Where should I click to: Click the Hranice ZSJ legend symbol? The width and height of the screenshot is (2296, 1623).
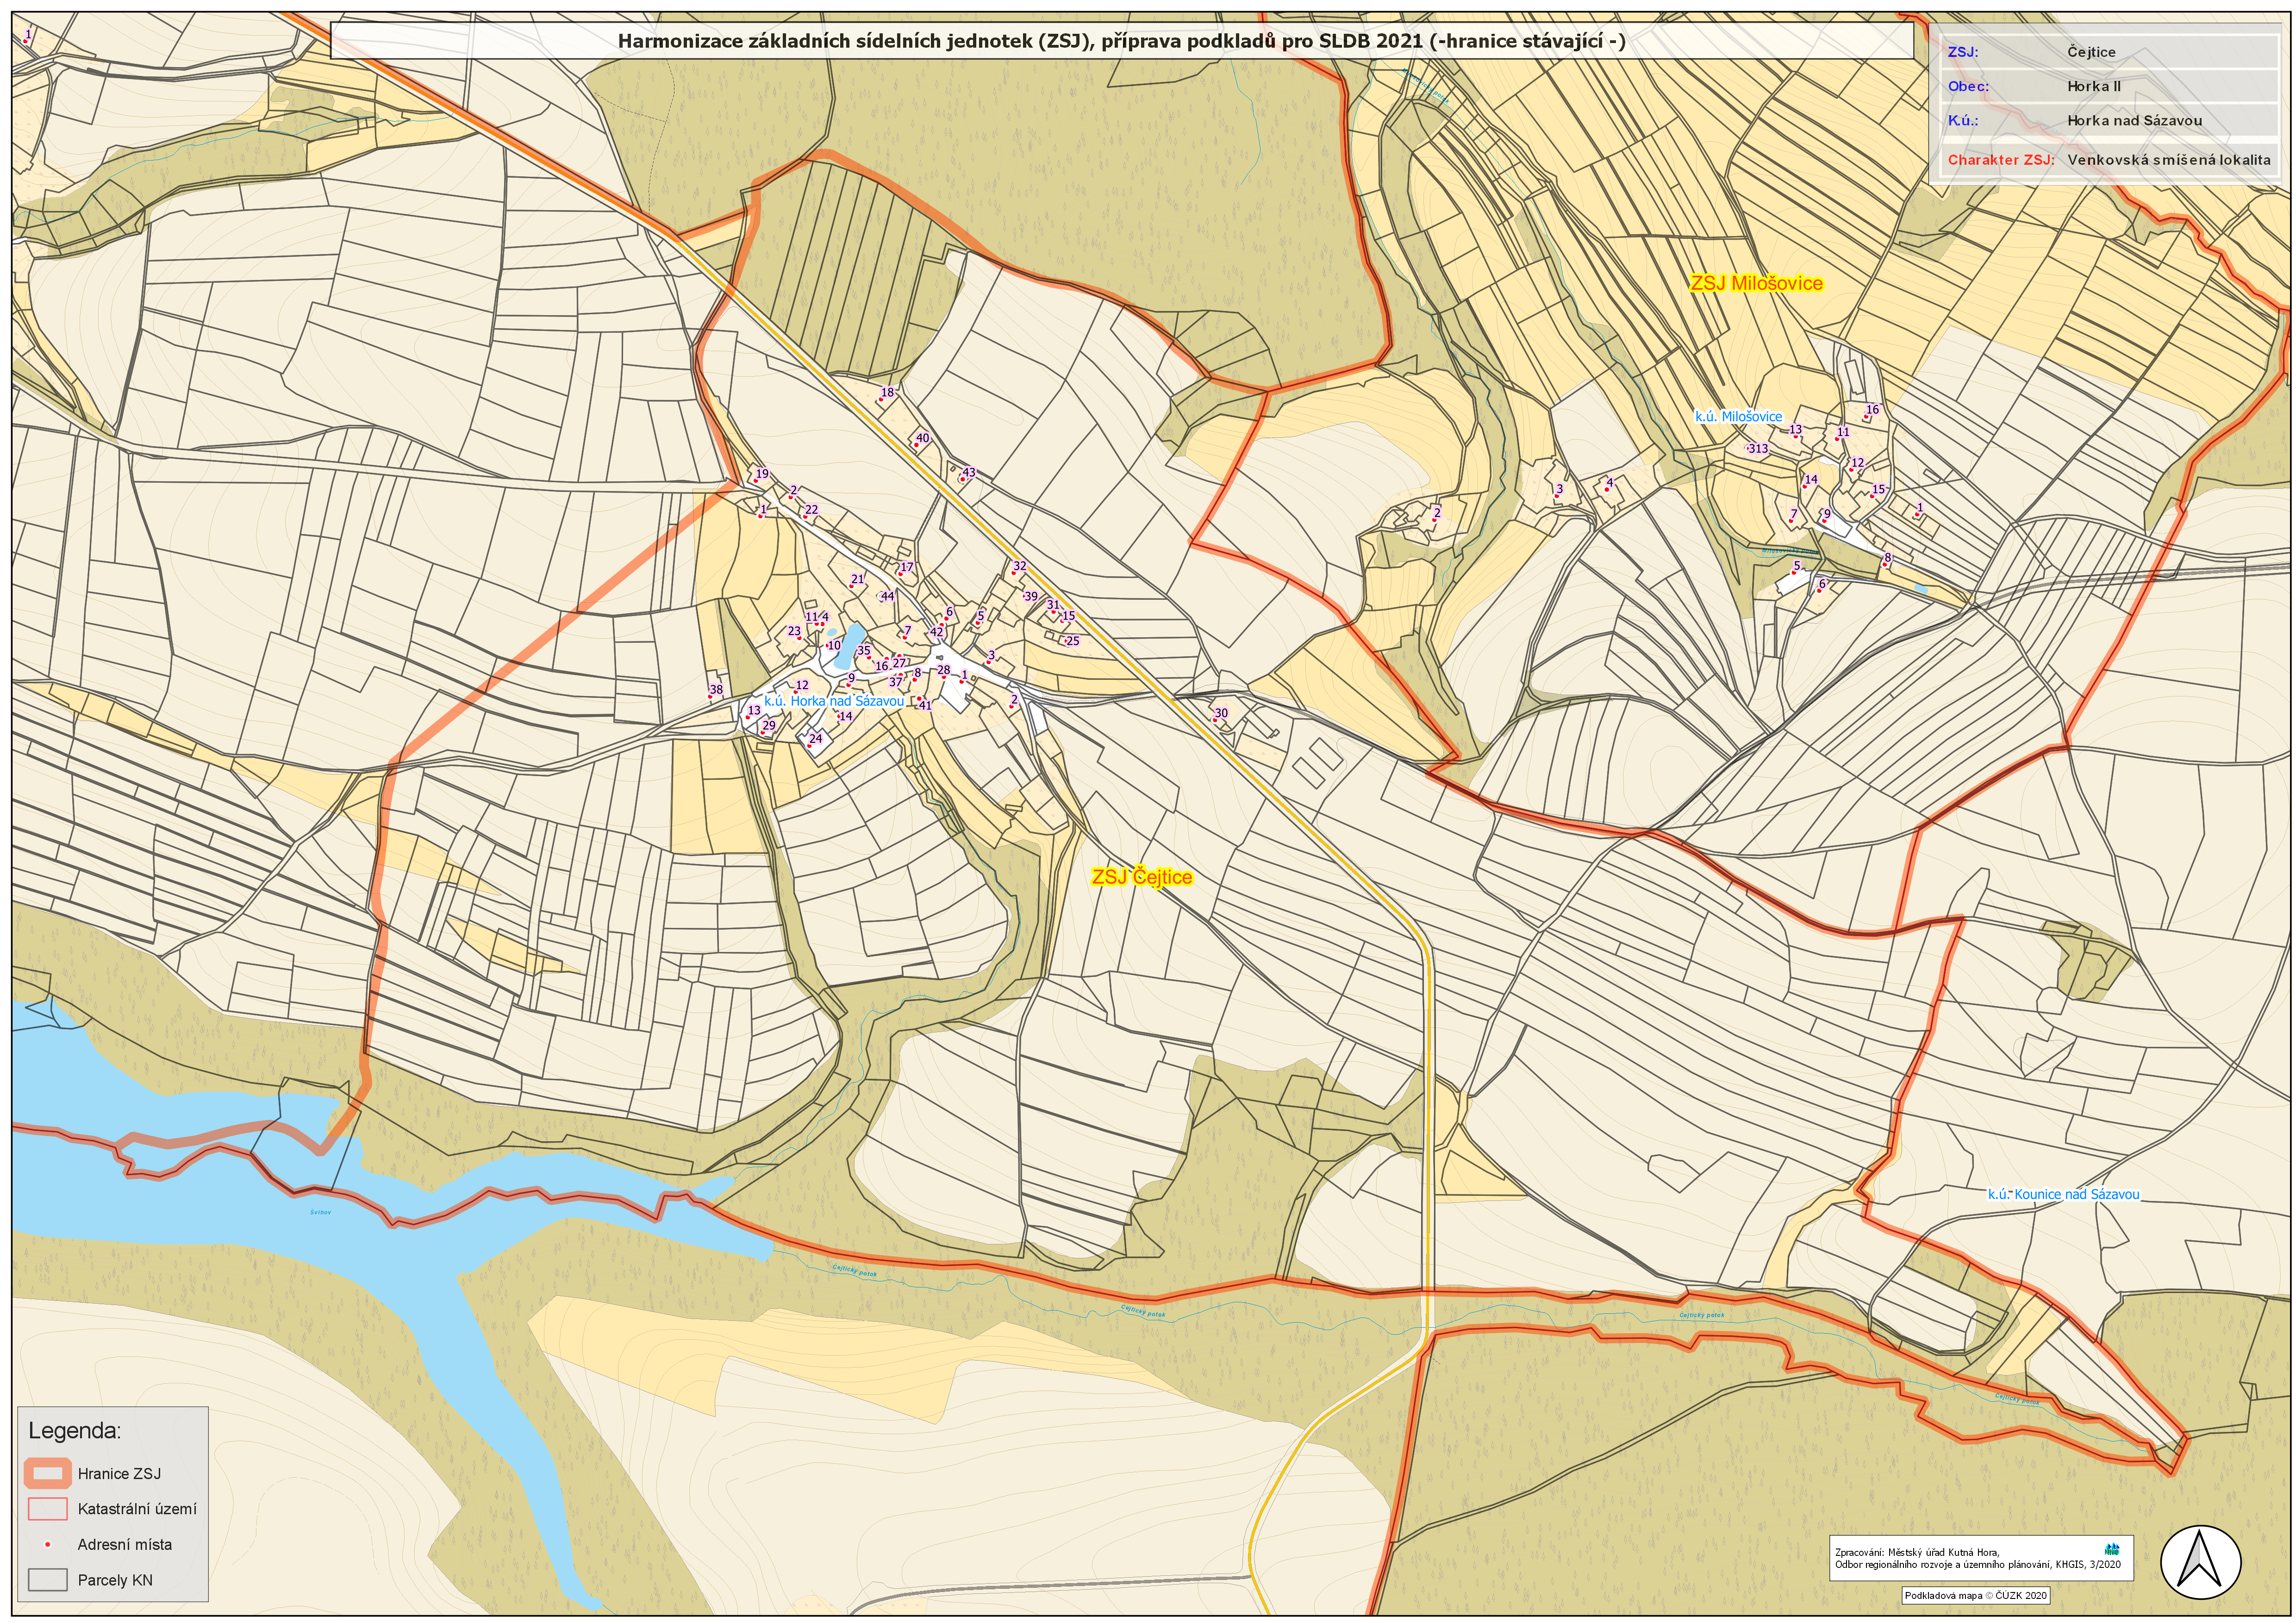[x=47, y=1473]
